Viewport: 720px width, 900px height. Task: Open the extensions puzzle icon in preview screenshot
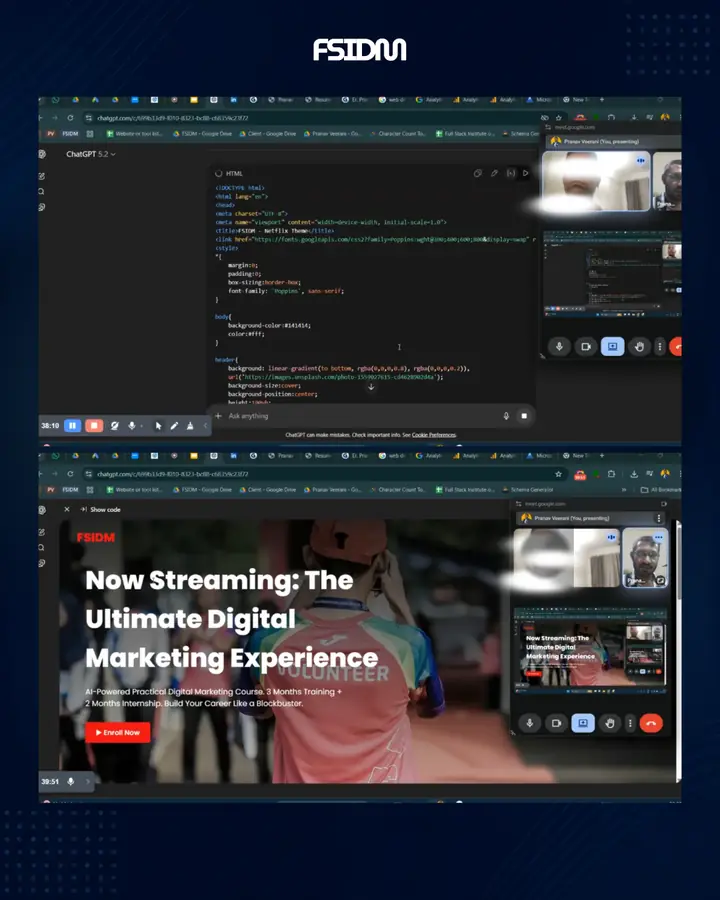click(x=611, y=474)
